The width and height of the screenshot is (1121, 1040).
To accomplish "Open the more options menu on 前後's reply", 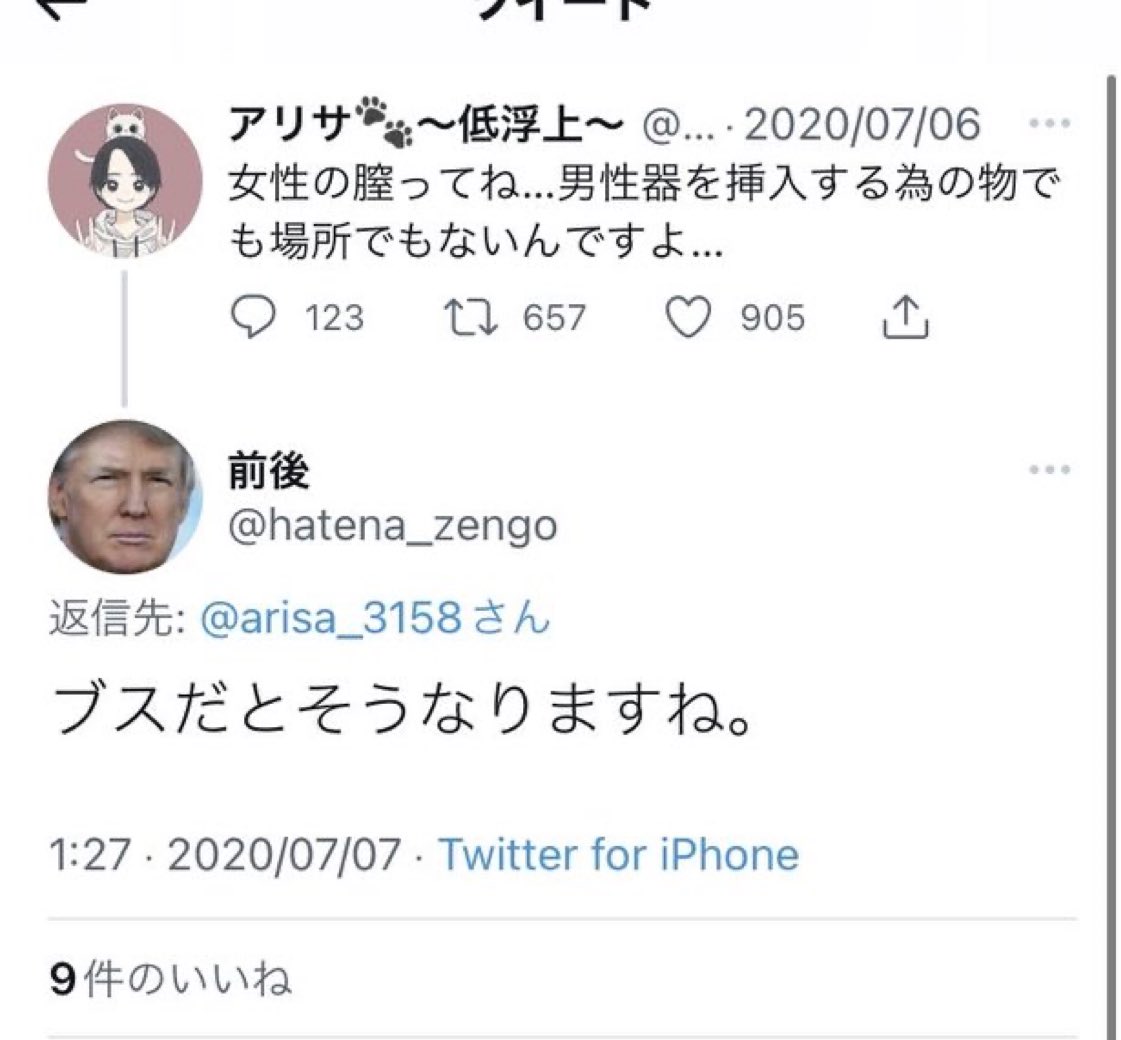I will point(1049,469).
